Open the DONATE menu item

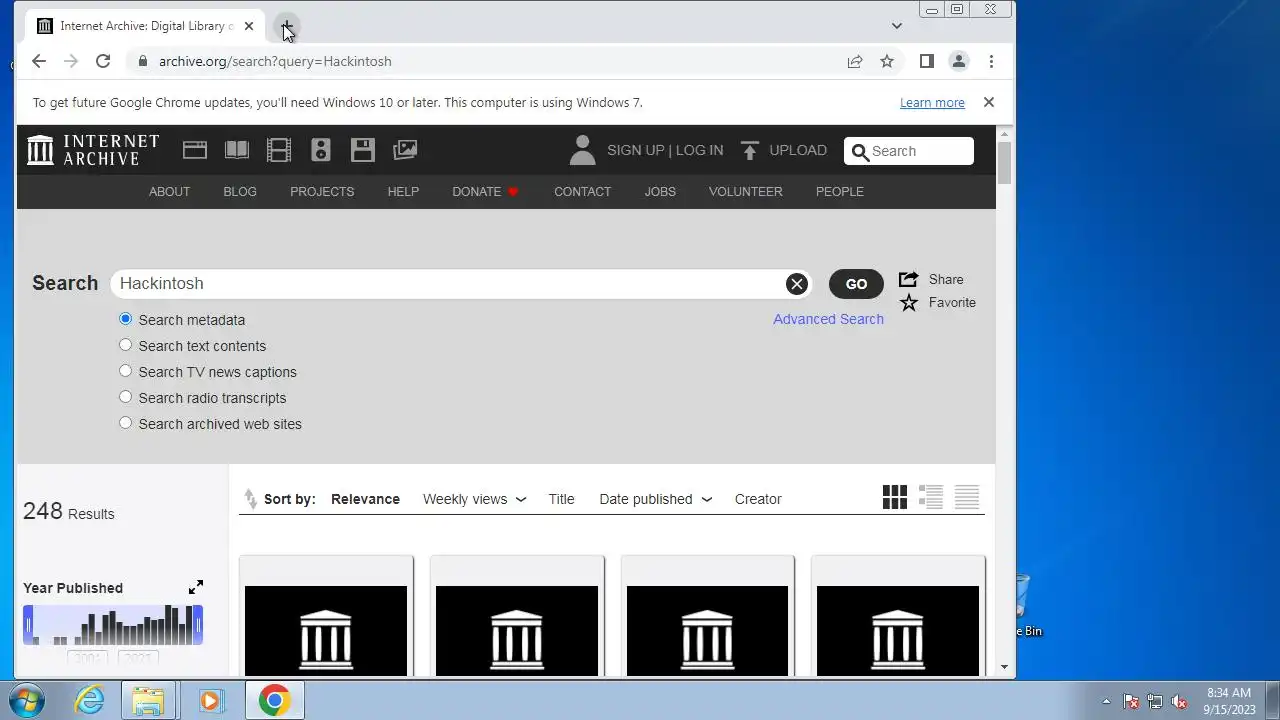tap(485, 192)
